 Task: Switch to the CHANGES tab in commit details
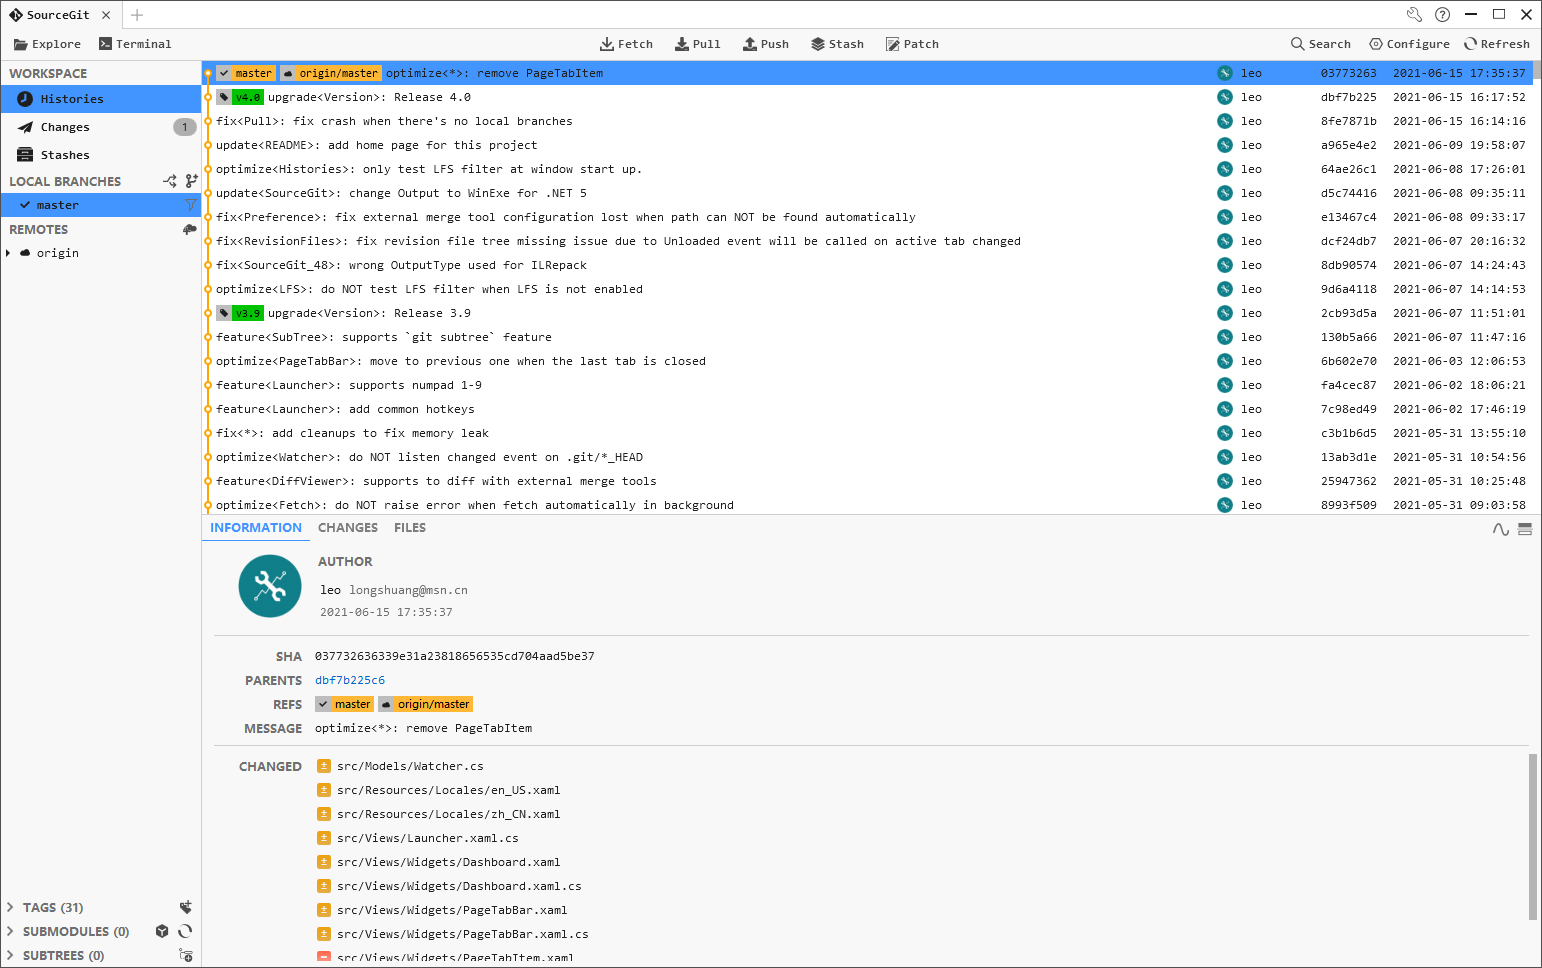[x=348, y=527]
